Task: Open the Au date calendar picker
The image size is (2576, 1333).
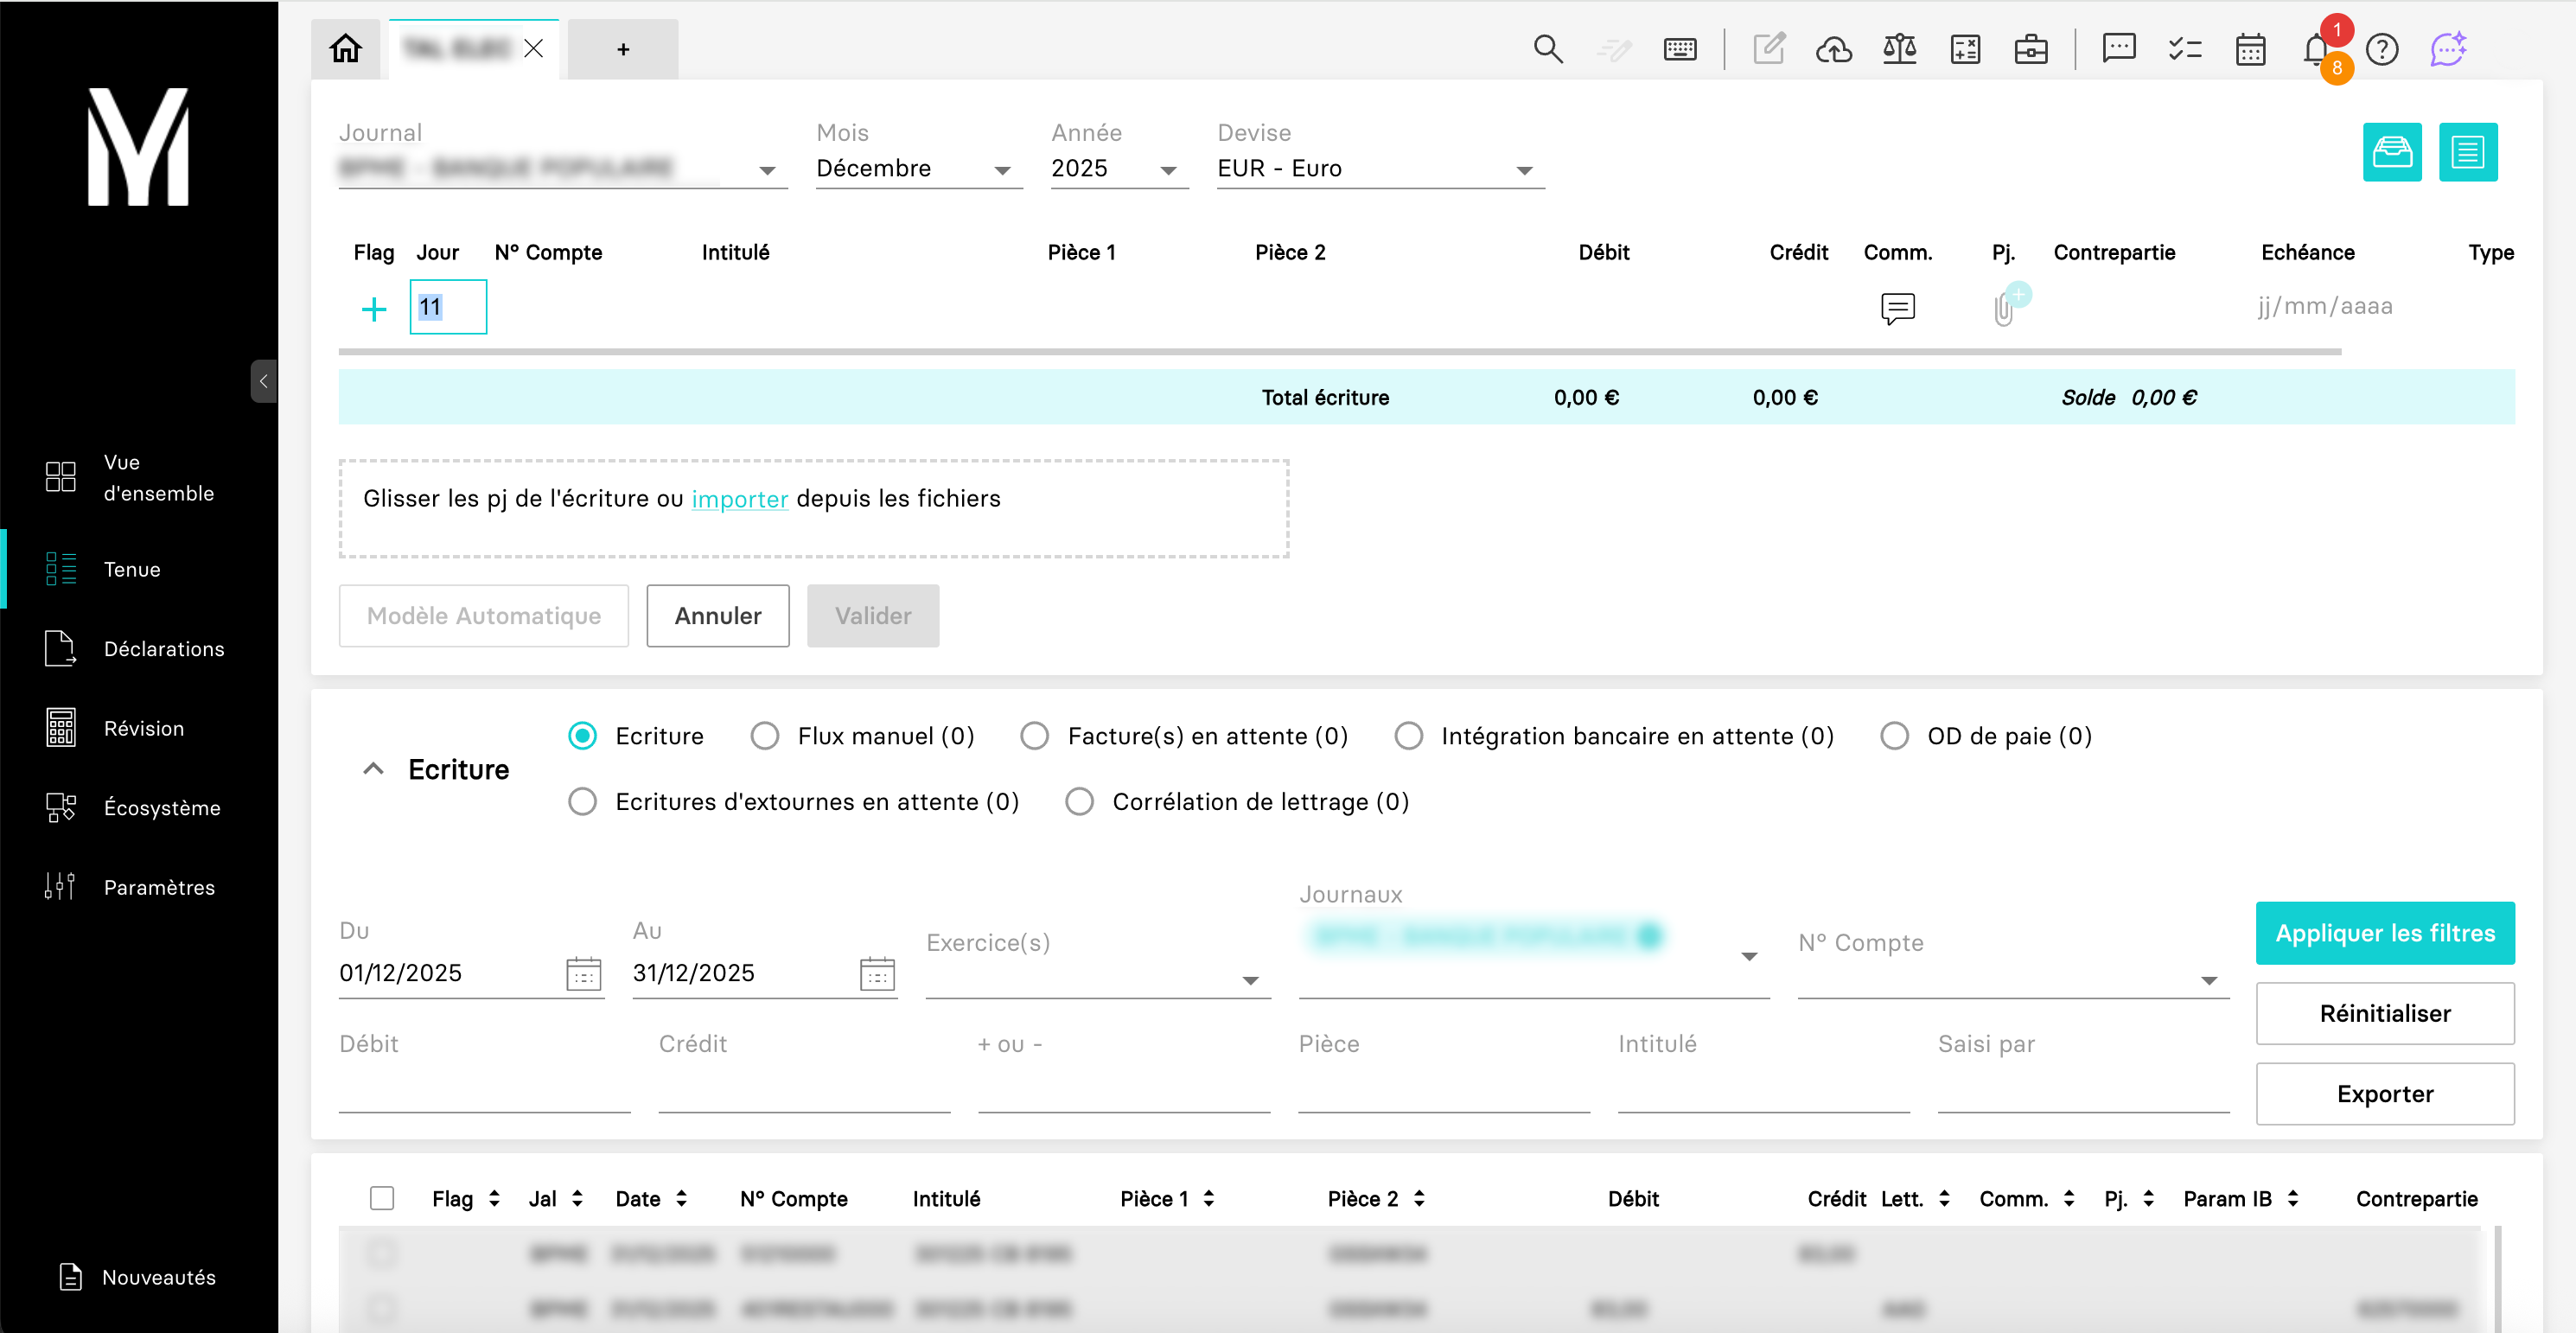Action: [877, 973]
